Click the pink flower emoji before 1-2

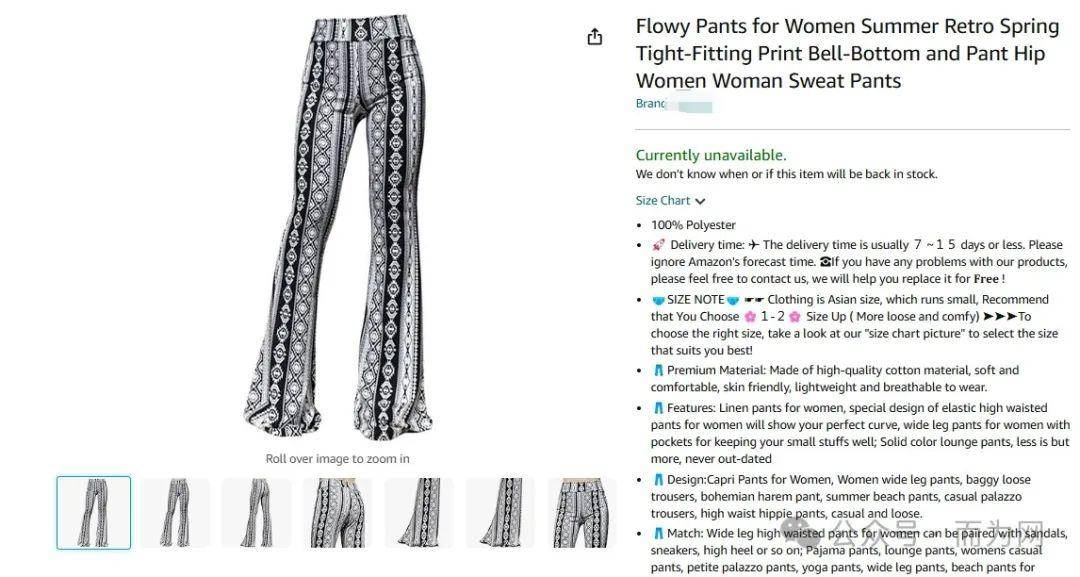(750, 317)
